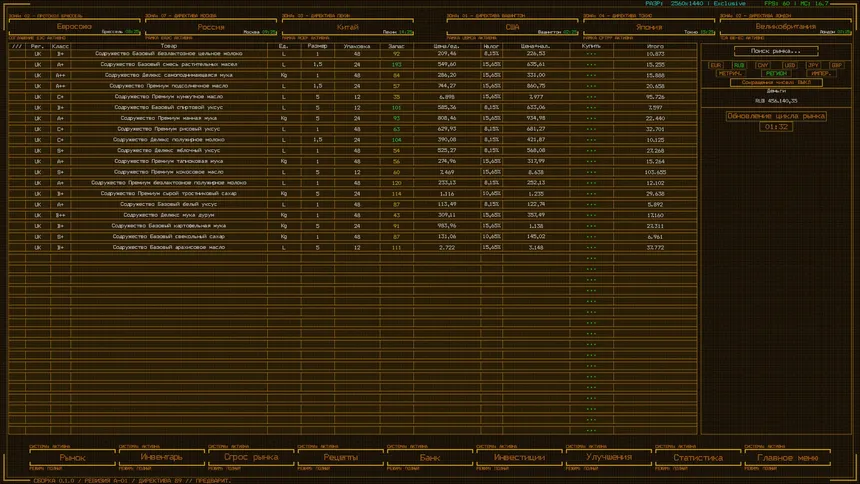The height and width of the screenshot is (484, 860).
Task: Click buy dots for арахисовое масло row
Action: coord(591,247)
